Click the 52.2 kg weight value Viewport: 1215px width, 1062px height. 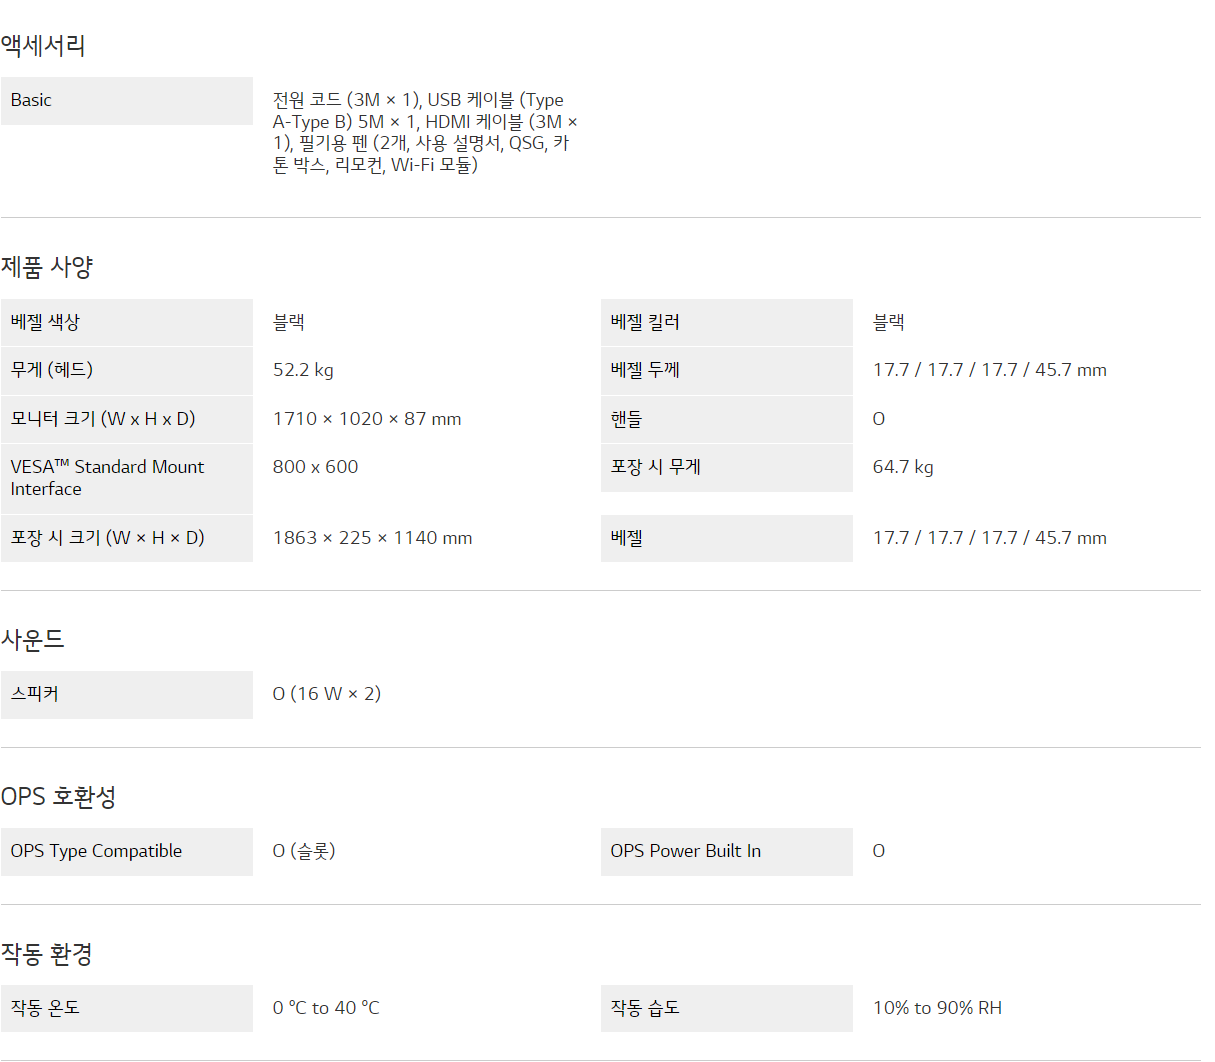(303, 370)
